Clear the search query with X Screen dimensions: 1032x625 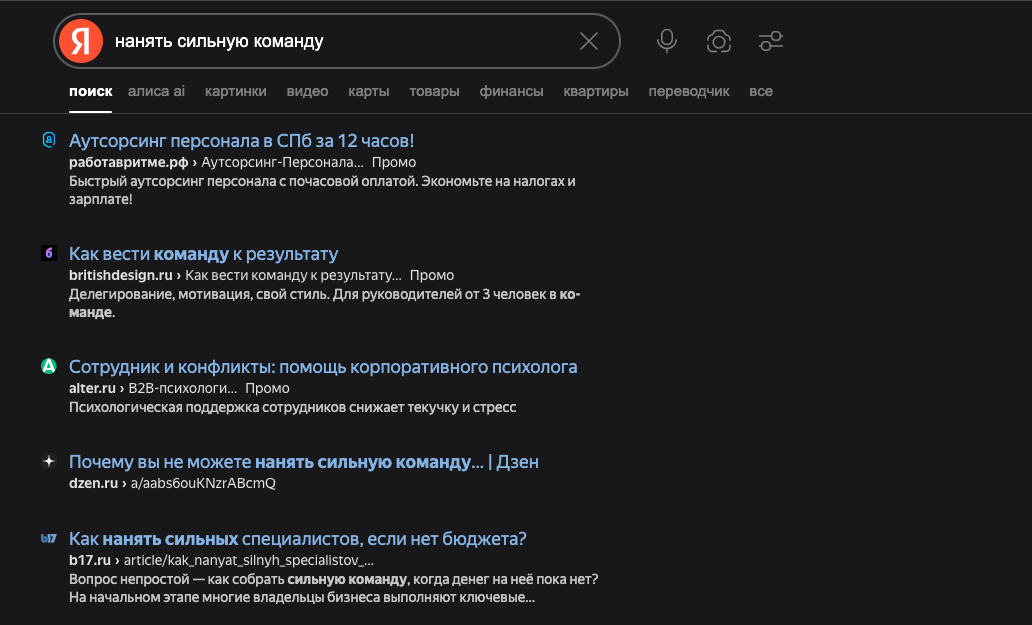(589, 41)
